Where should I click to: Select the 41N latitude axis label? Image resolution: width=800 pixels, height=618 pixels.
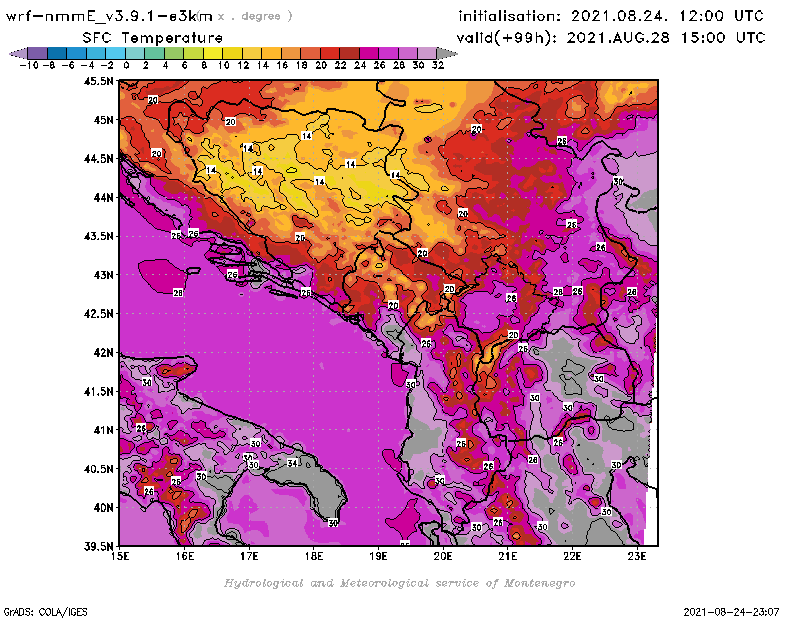click(104, 430)
